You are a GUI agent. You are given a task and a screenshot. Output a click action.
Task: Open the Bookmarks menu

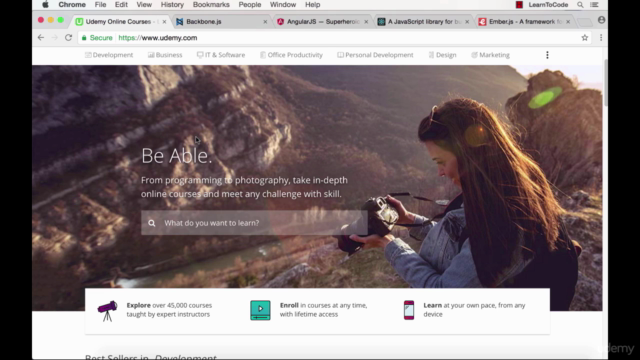click(211, 4)
